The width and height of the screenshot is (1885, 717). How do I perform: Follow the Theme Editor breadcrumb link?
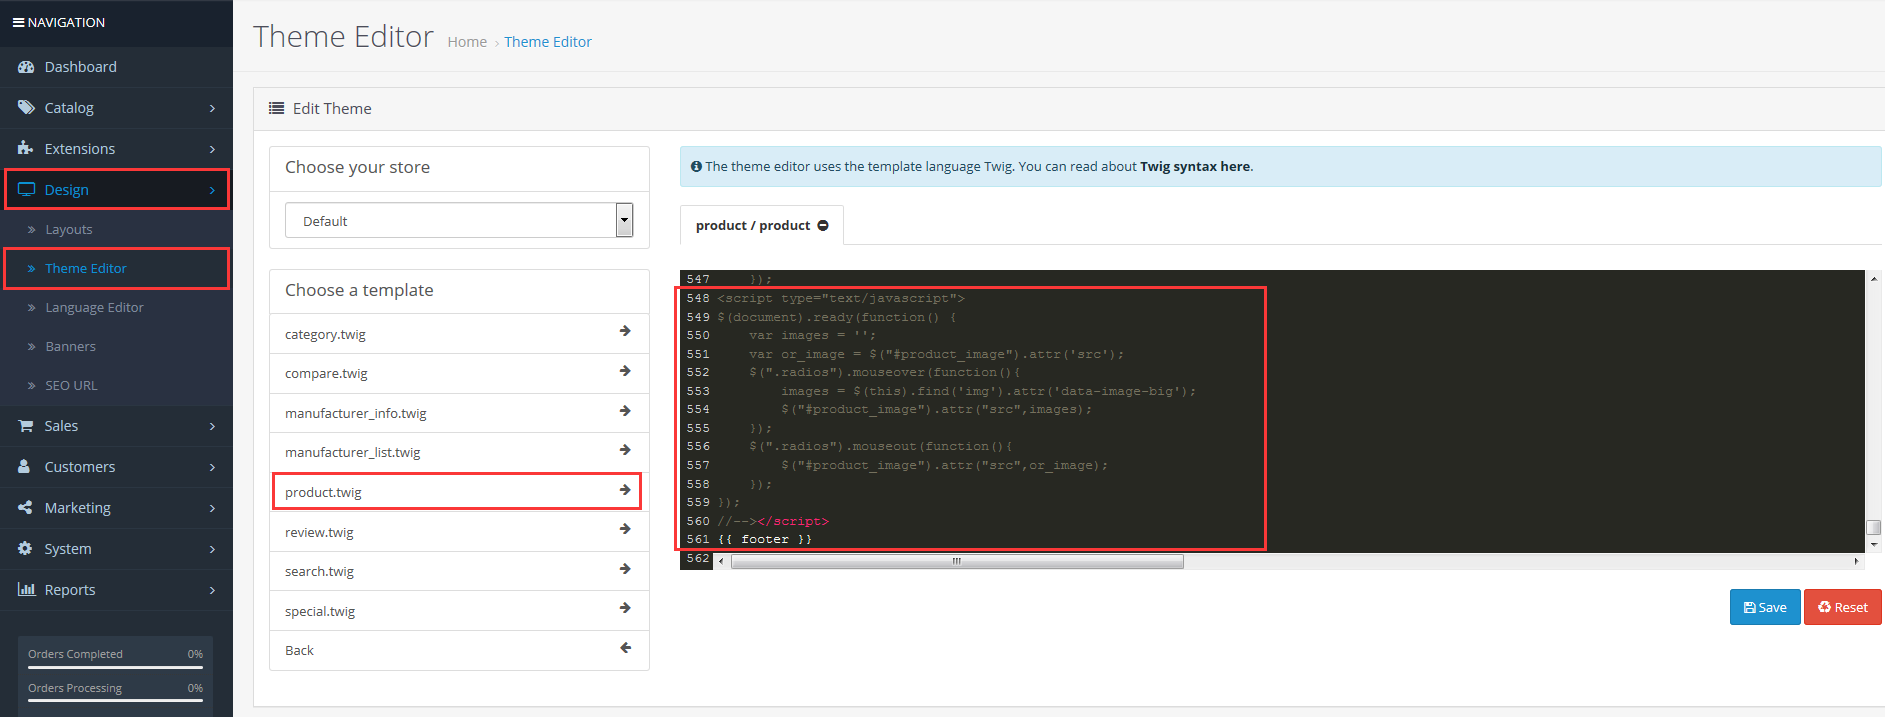pos(548,42)
